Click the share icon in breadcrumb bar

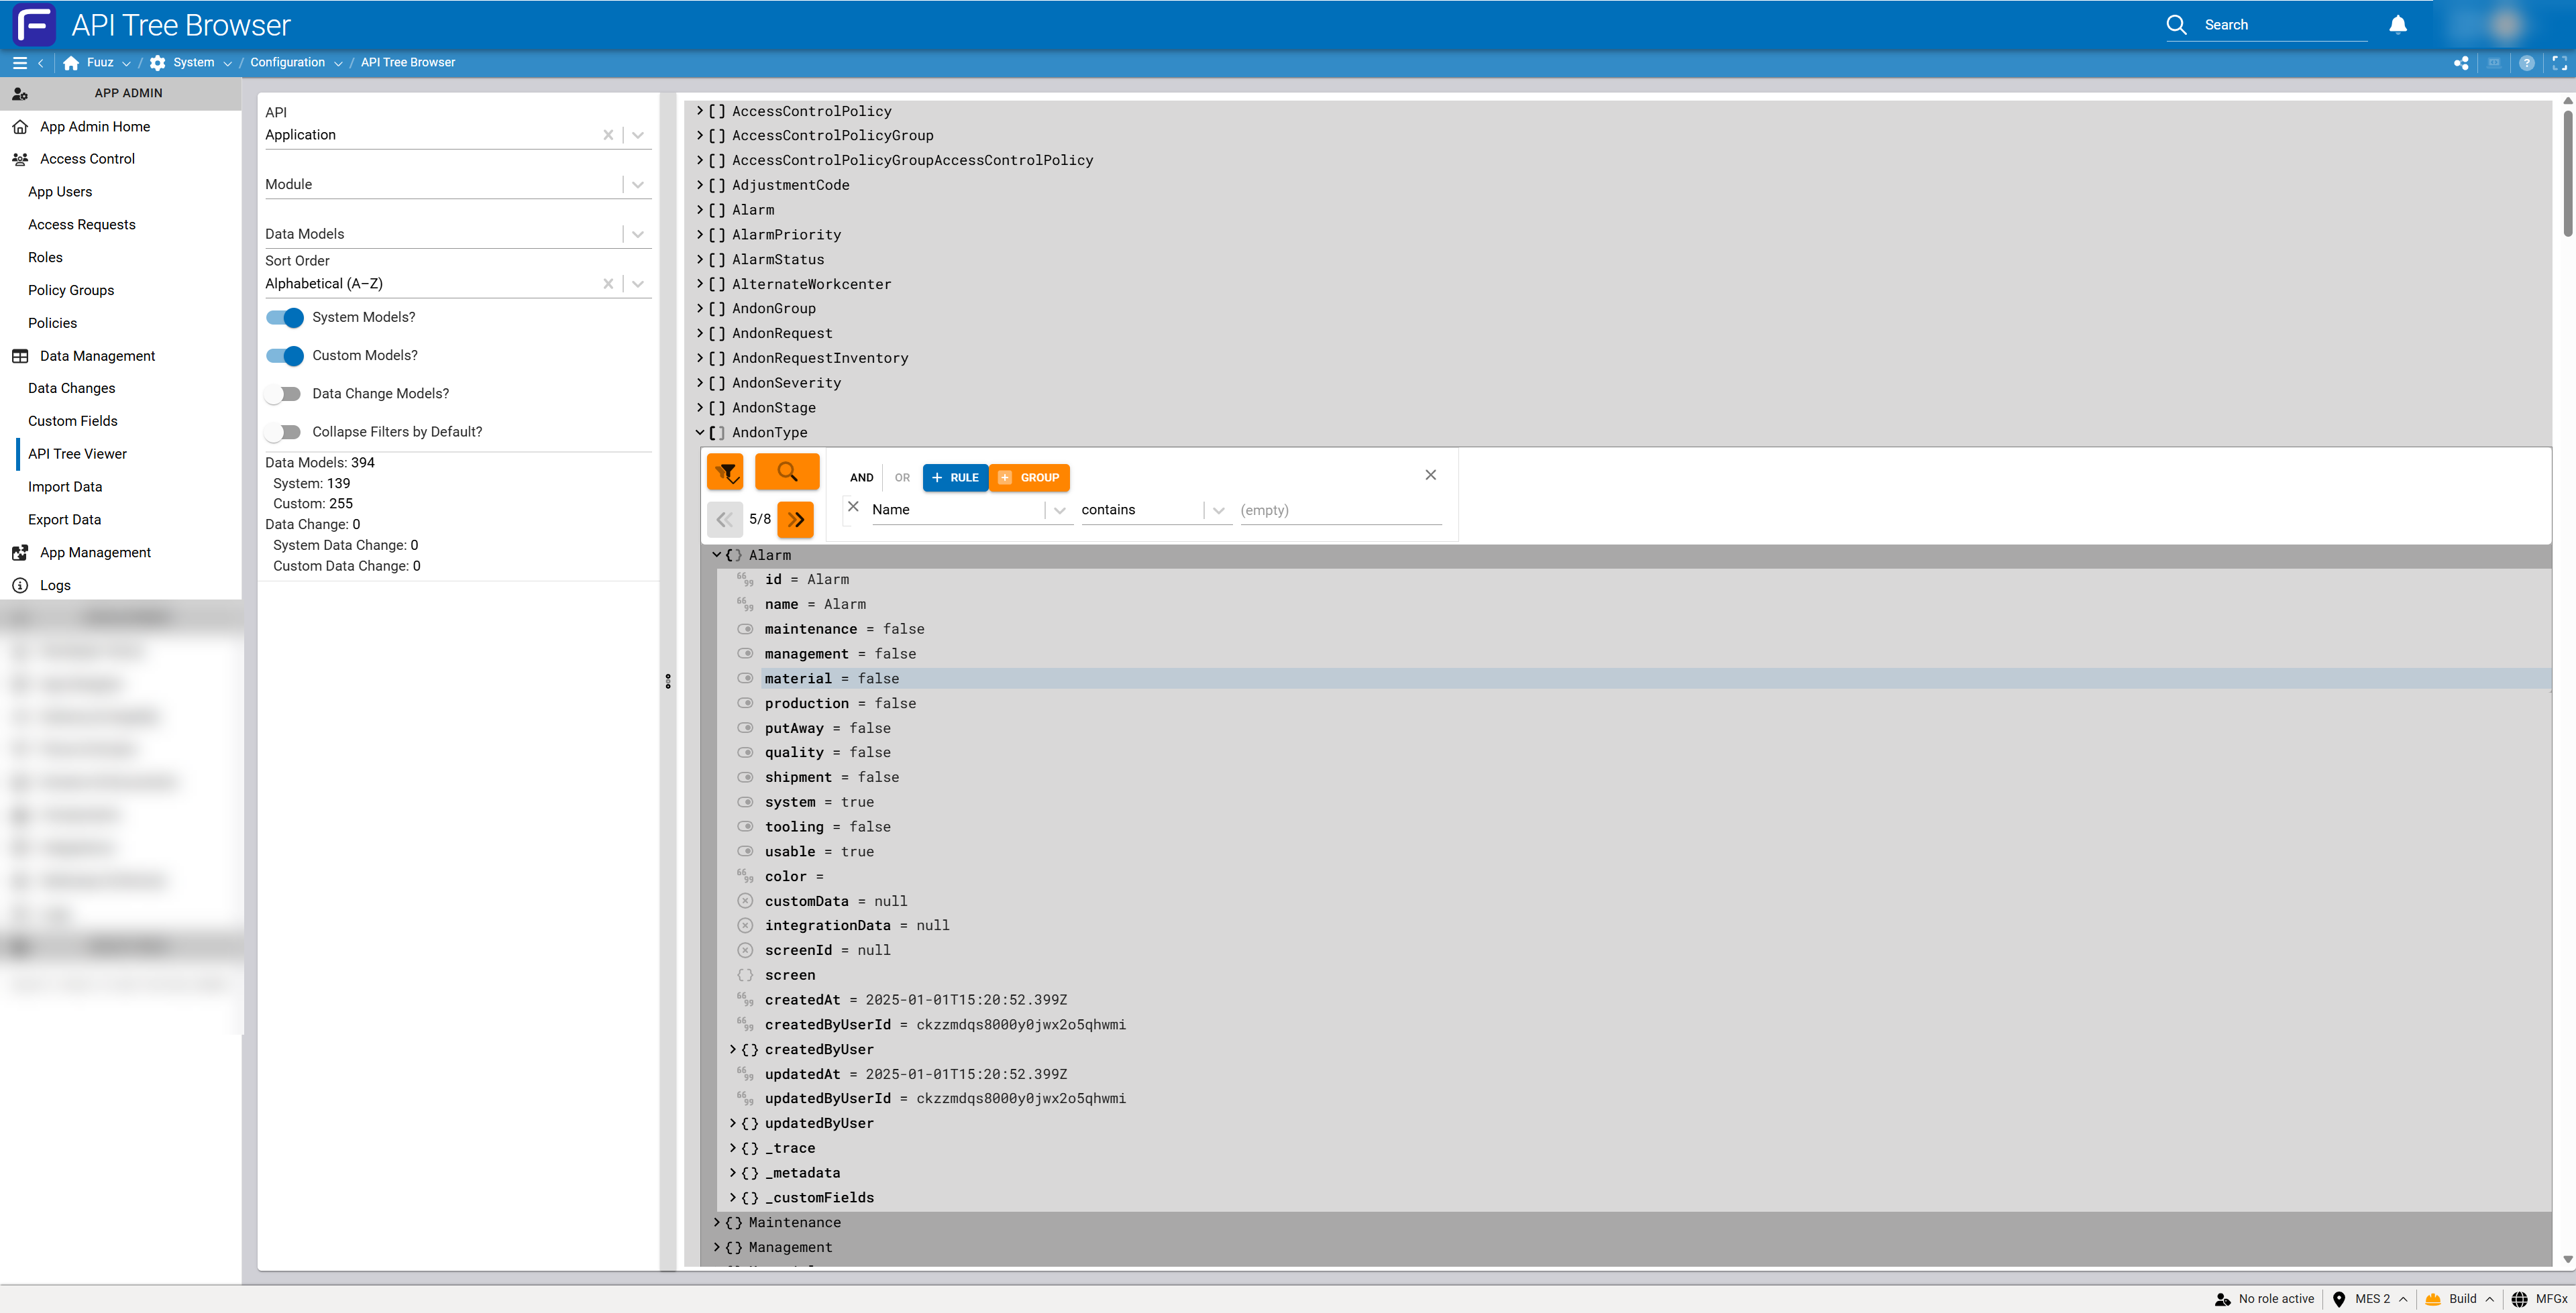2461,63
